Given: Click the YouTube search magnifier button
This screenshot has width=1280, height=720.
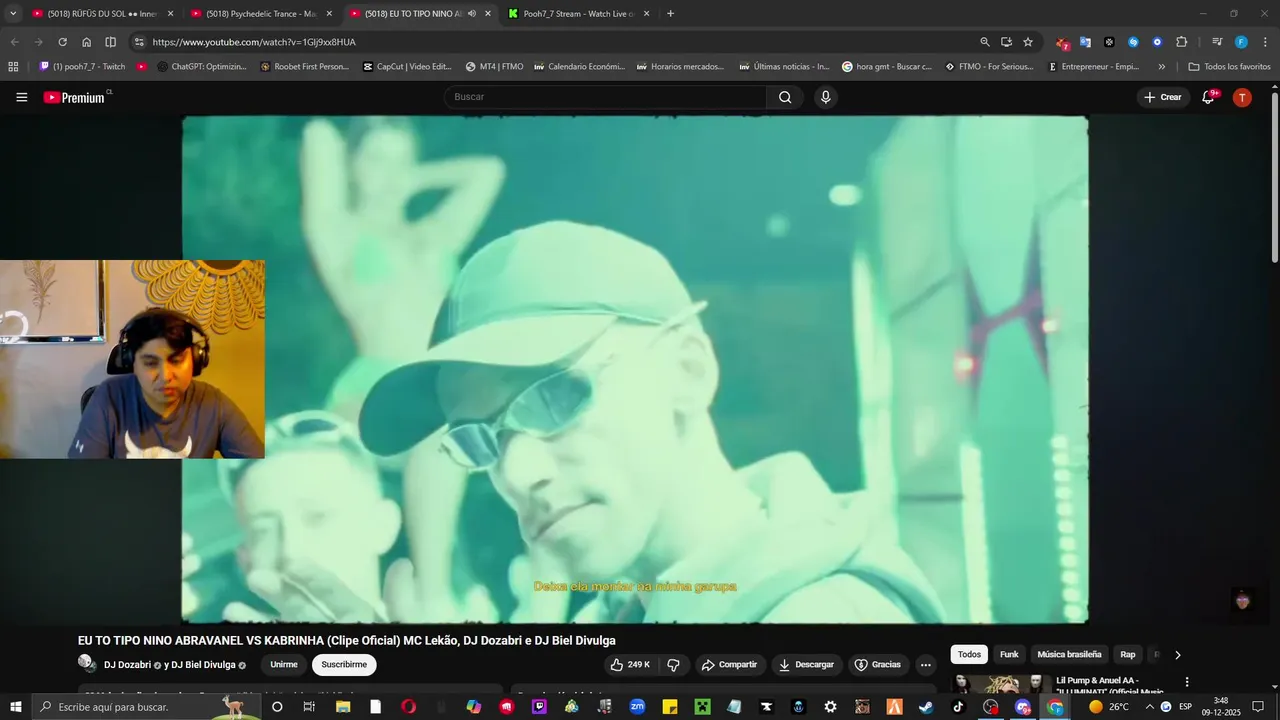Looking at the screenshot, I should [785, 97].
